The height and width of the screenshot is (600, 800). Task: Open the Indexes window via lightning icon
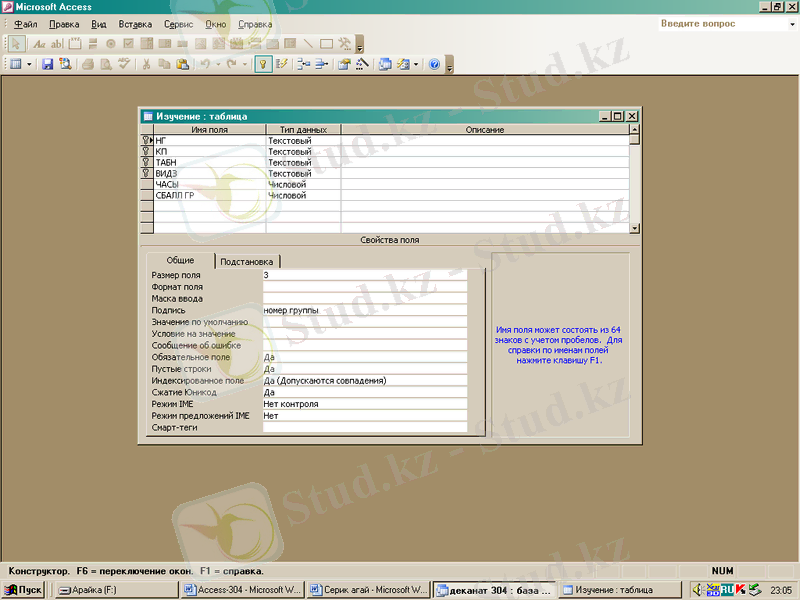click(x=282, y=64)
